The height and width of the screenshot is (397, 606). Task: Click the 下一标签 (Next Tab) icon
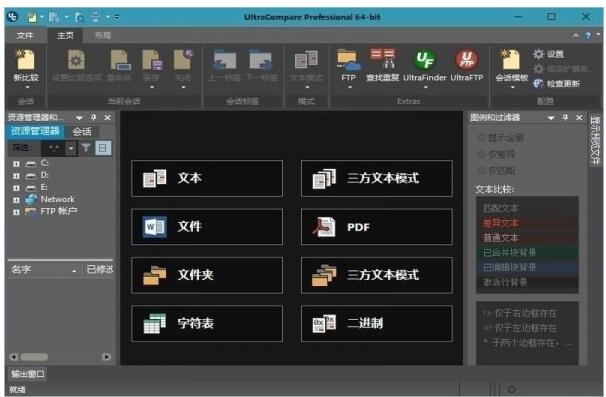click(x=260, y=60)
